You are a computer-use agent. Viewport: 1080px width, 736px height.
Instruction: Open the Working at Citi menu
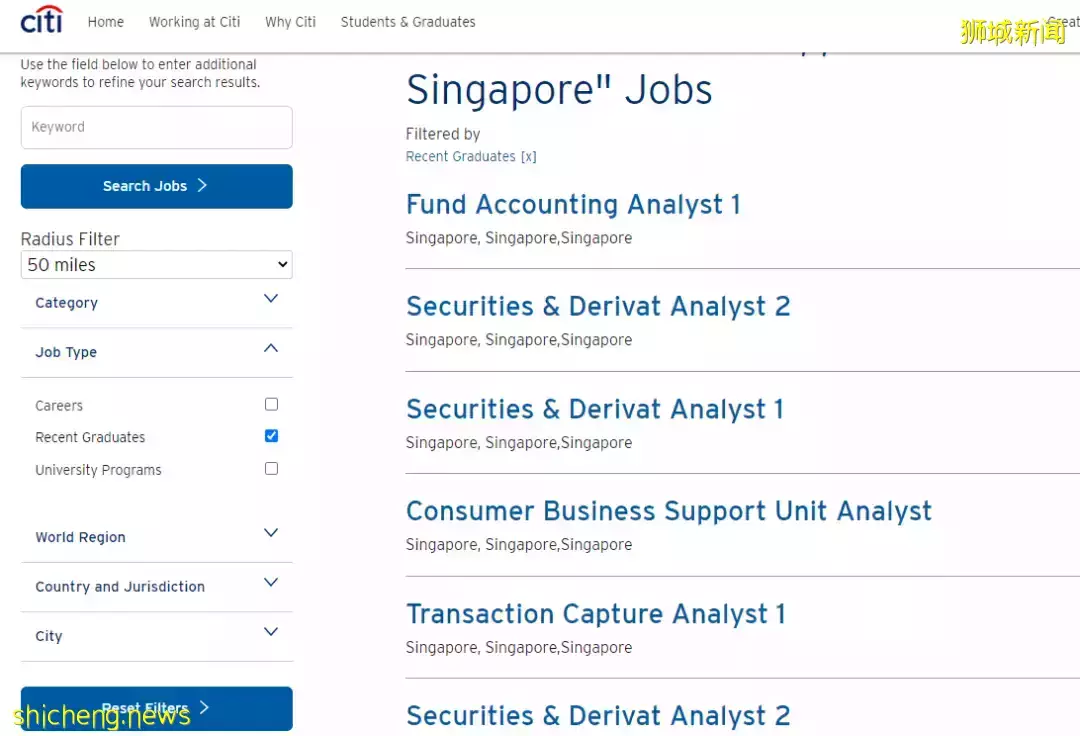click(x=194, y=22)
